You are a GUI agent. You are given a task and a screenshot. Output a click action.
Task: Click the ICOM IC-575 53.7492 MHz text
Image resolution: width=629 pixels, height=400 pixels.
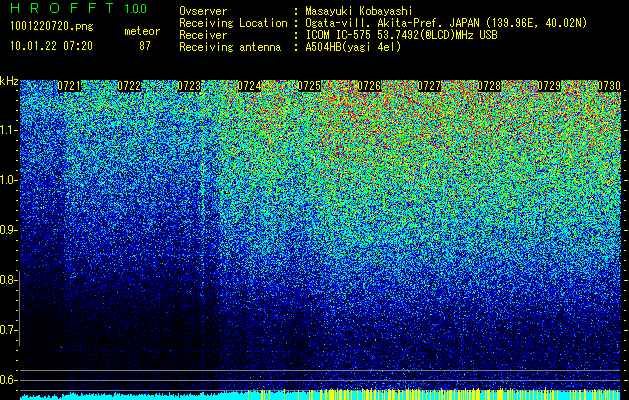[x=401, y=35]
